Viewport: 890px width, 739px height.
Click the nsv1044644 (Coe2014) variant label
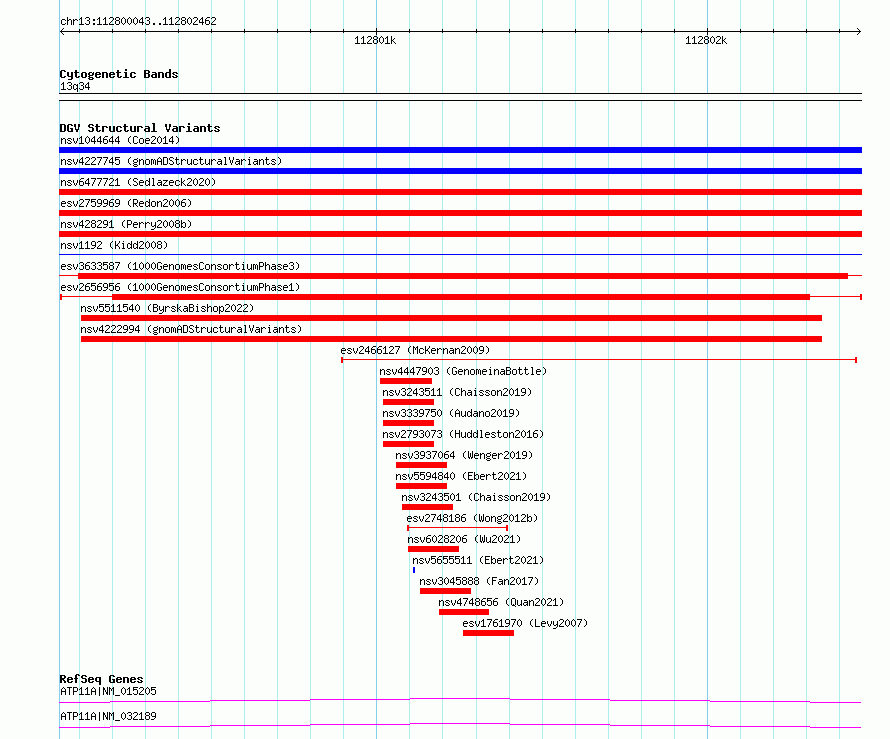pyautogui.click(x=120, y=140)
